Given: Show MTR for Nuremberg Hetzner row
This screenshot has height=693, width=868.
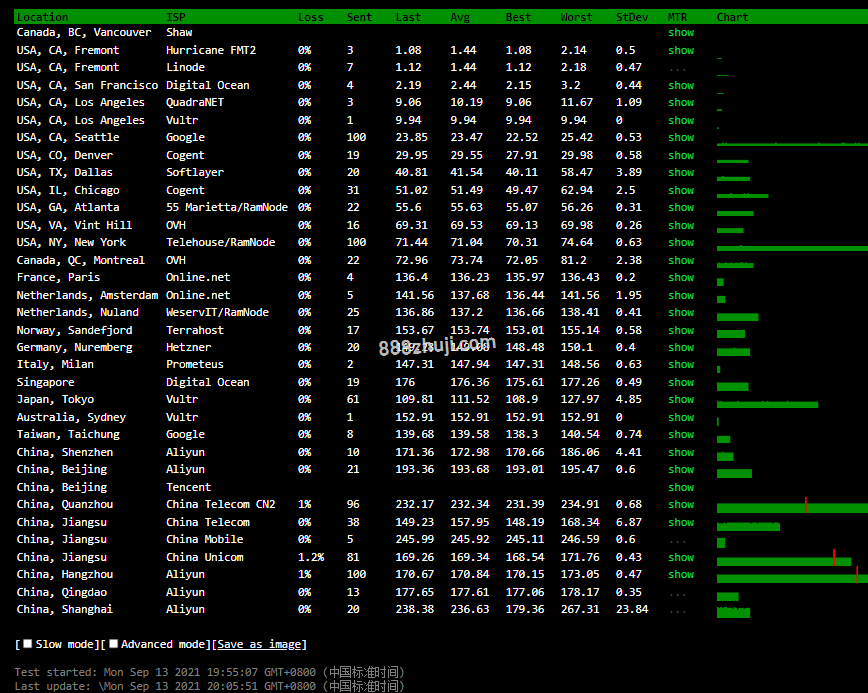Looking at the screenshot, I should pyautogui.click(x=681, y=348).
